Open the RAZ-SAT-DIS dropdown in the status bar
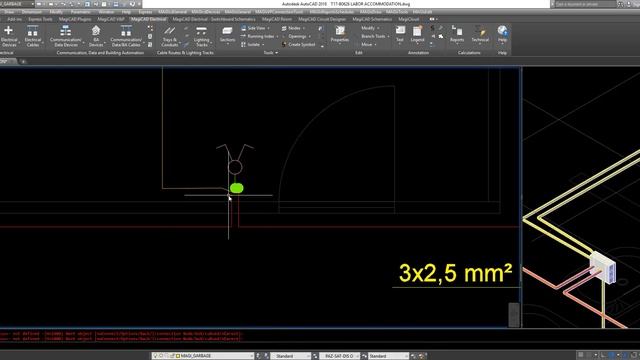Viewport: 640px width, 360px height. point(339,356)
